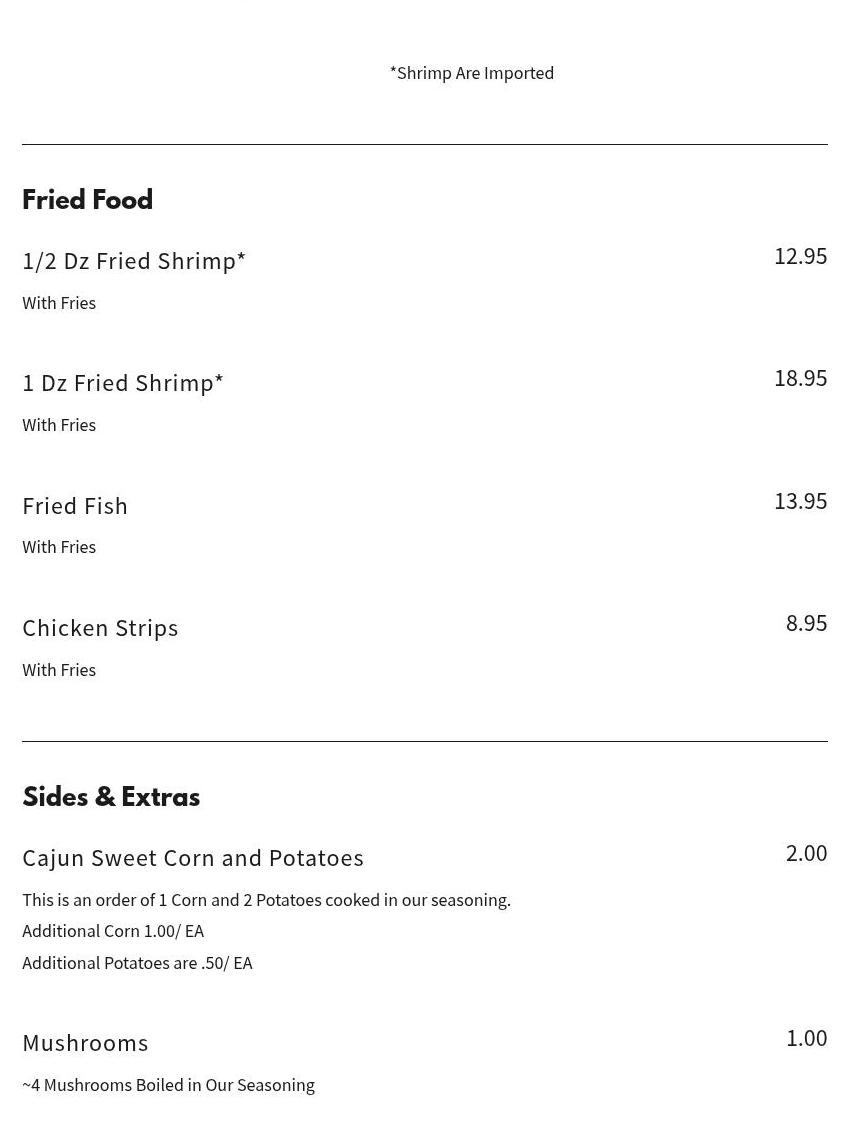Click the 1 Corn and 2 Potatoes description

pyautogui.click(x=266, y=900)
